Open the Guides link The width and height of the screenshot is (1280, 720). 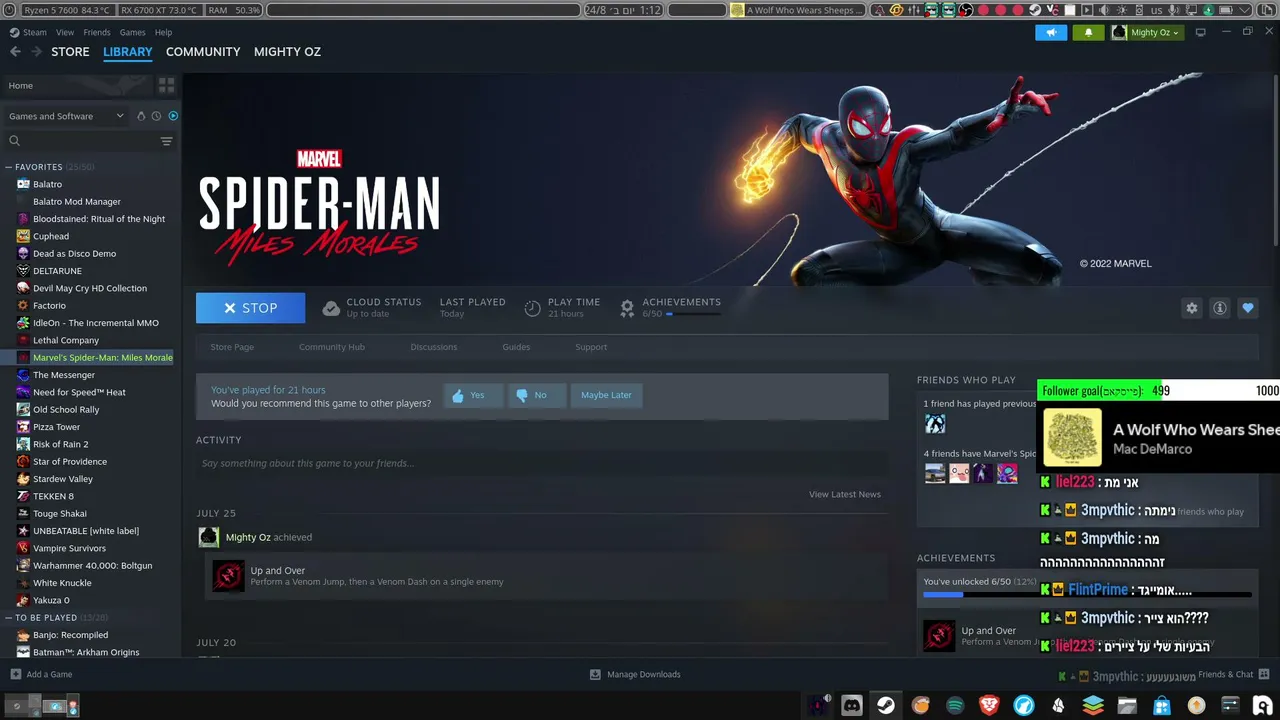[516, 347]
